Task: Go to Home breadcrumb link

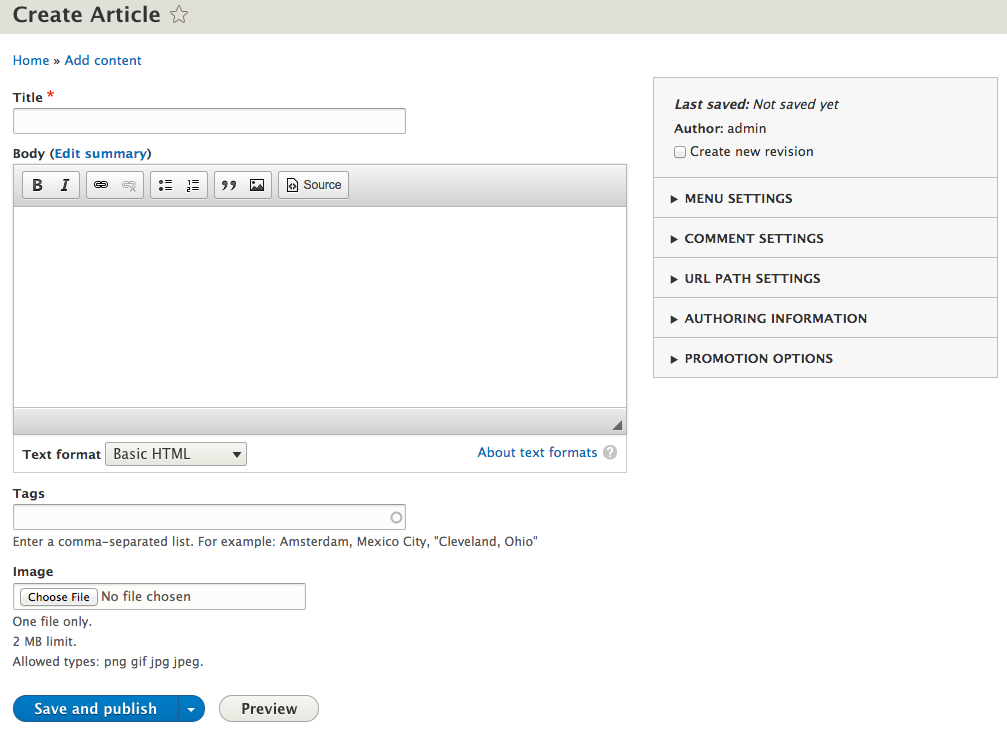Action: [x=31, y=60]
